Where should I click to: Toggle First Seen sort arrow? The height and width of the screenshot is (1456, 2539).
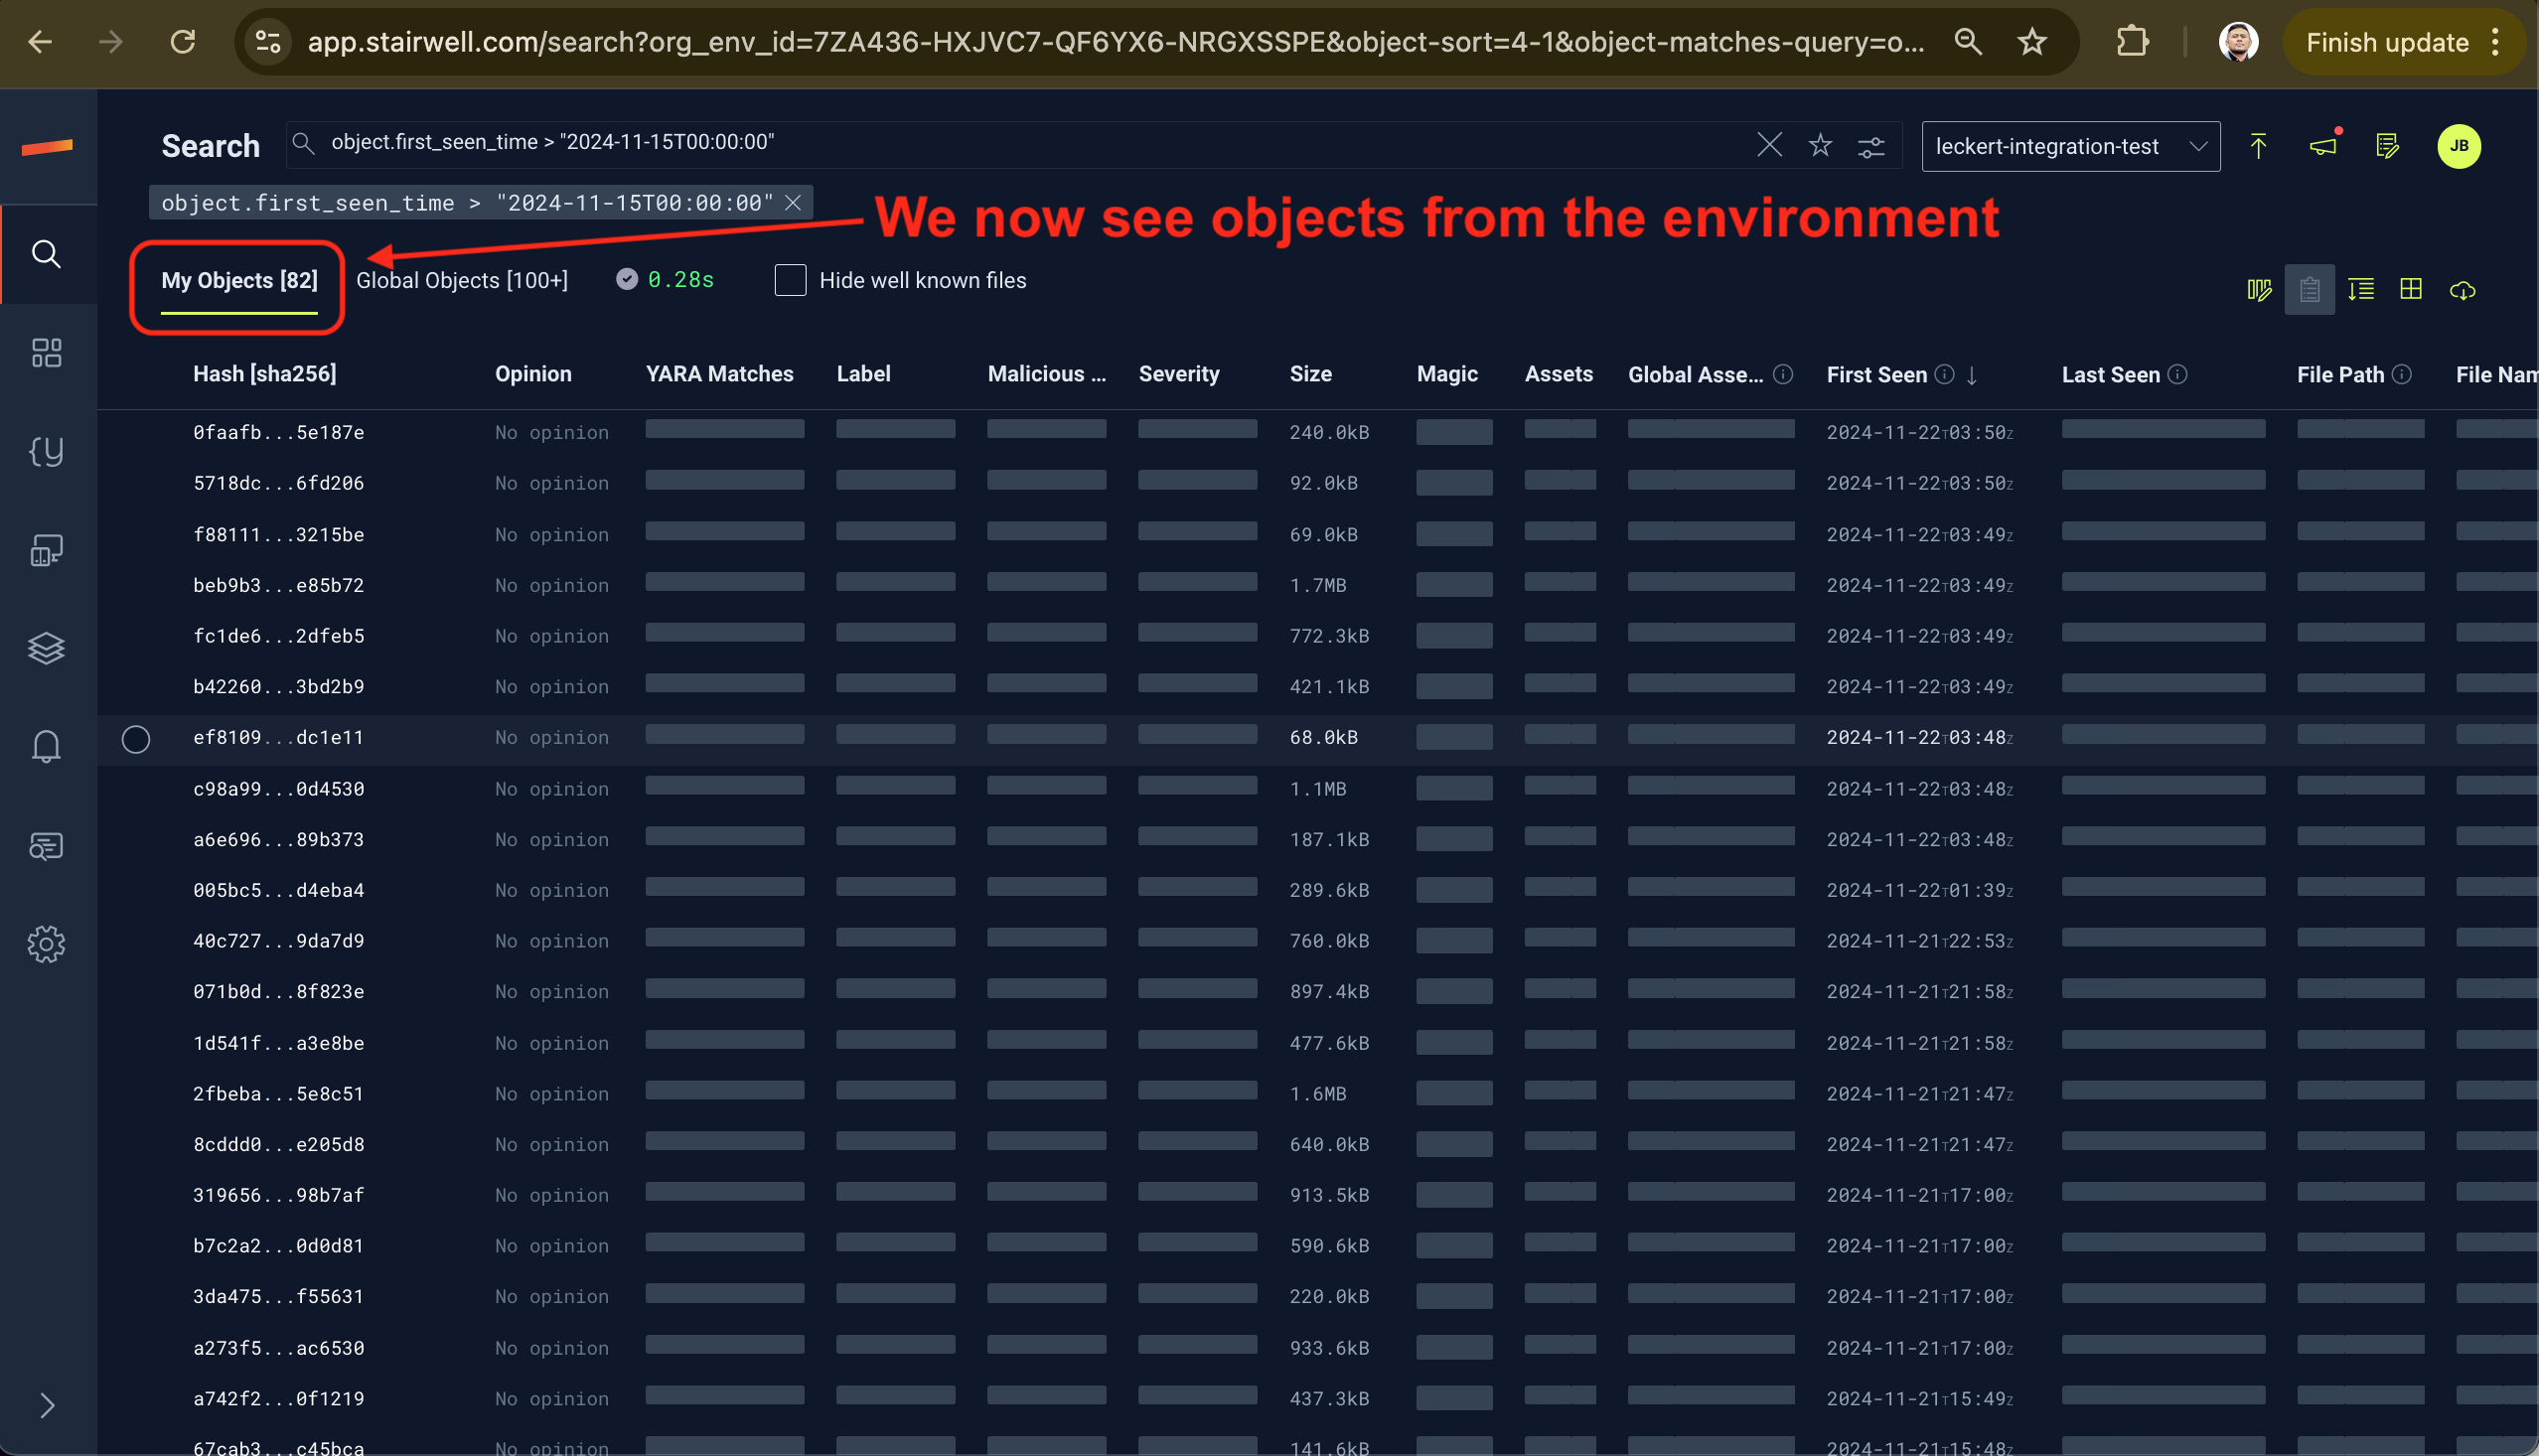coord(1972,375)
